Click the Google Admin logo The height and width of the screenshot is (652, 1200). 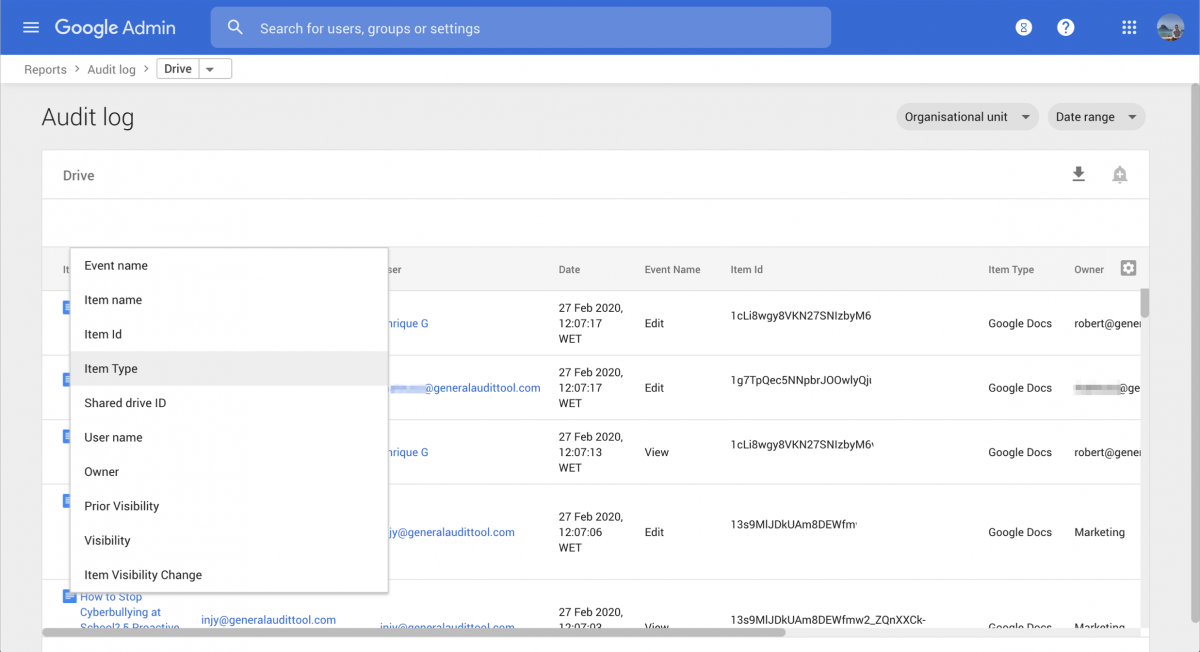[115, 28]
